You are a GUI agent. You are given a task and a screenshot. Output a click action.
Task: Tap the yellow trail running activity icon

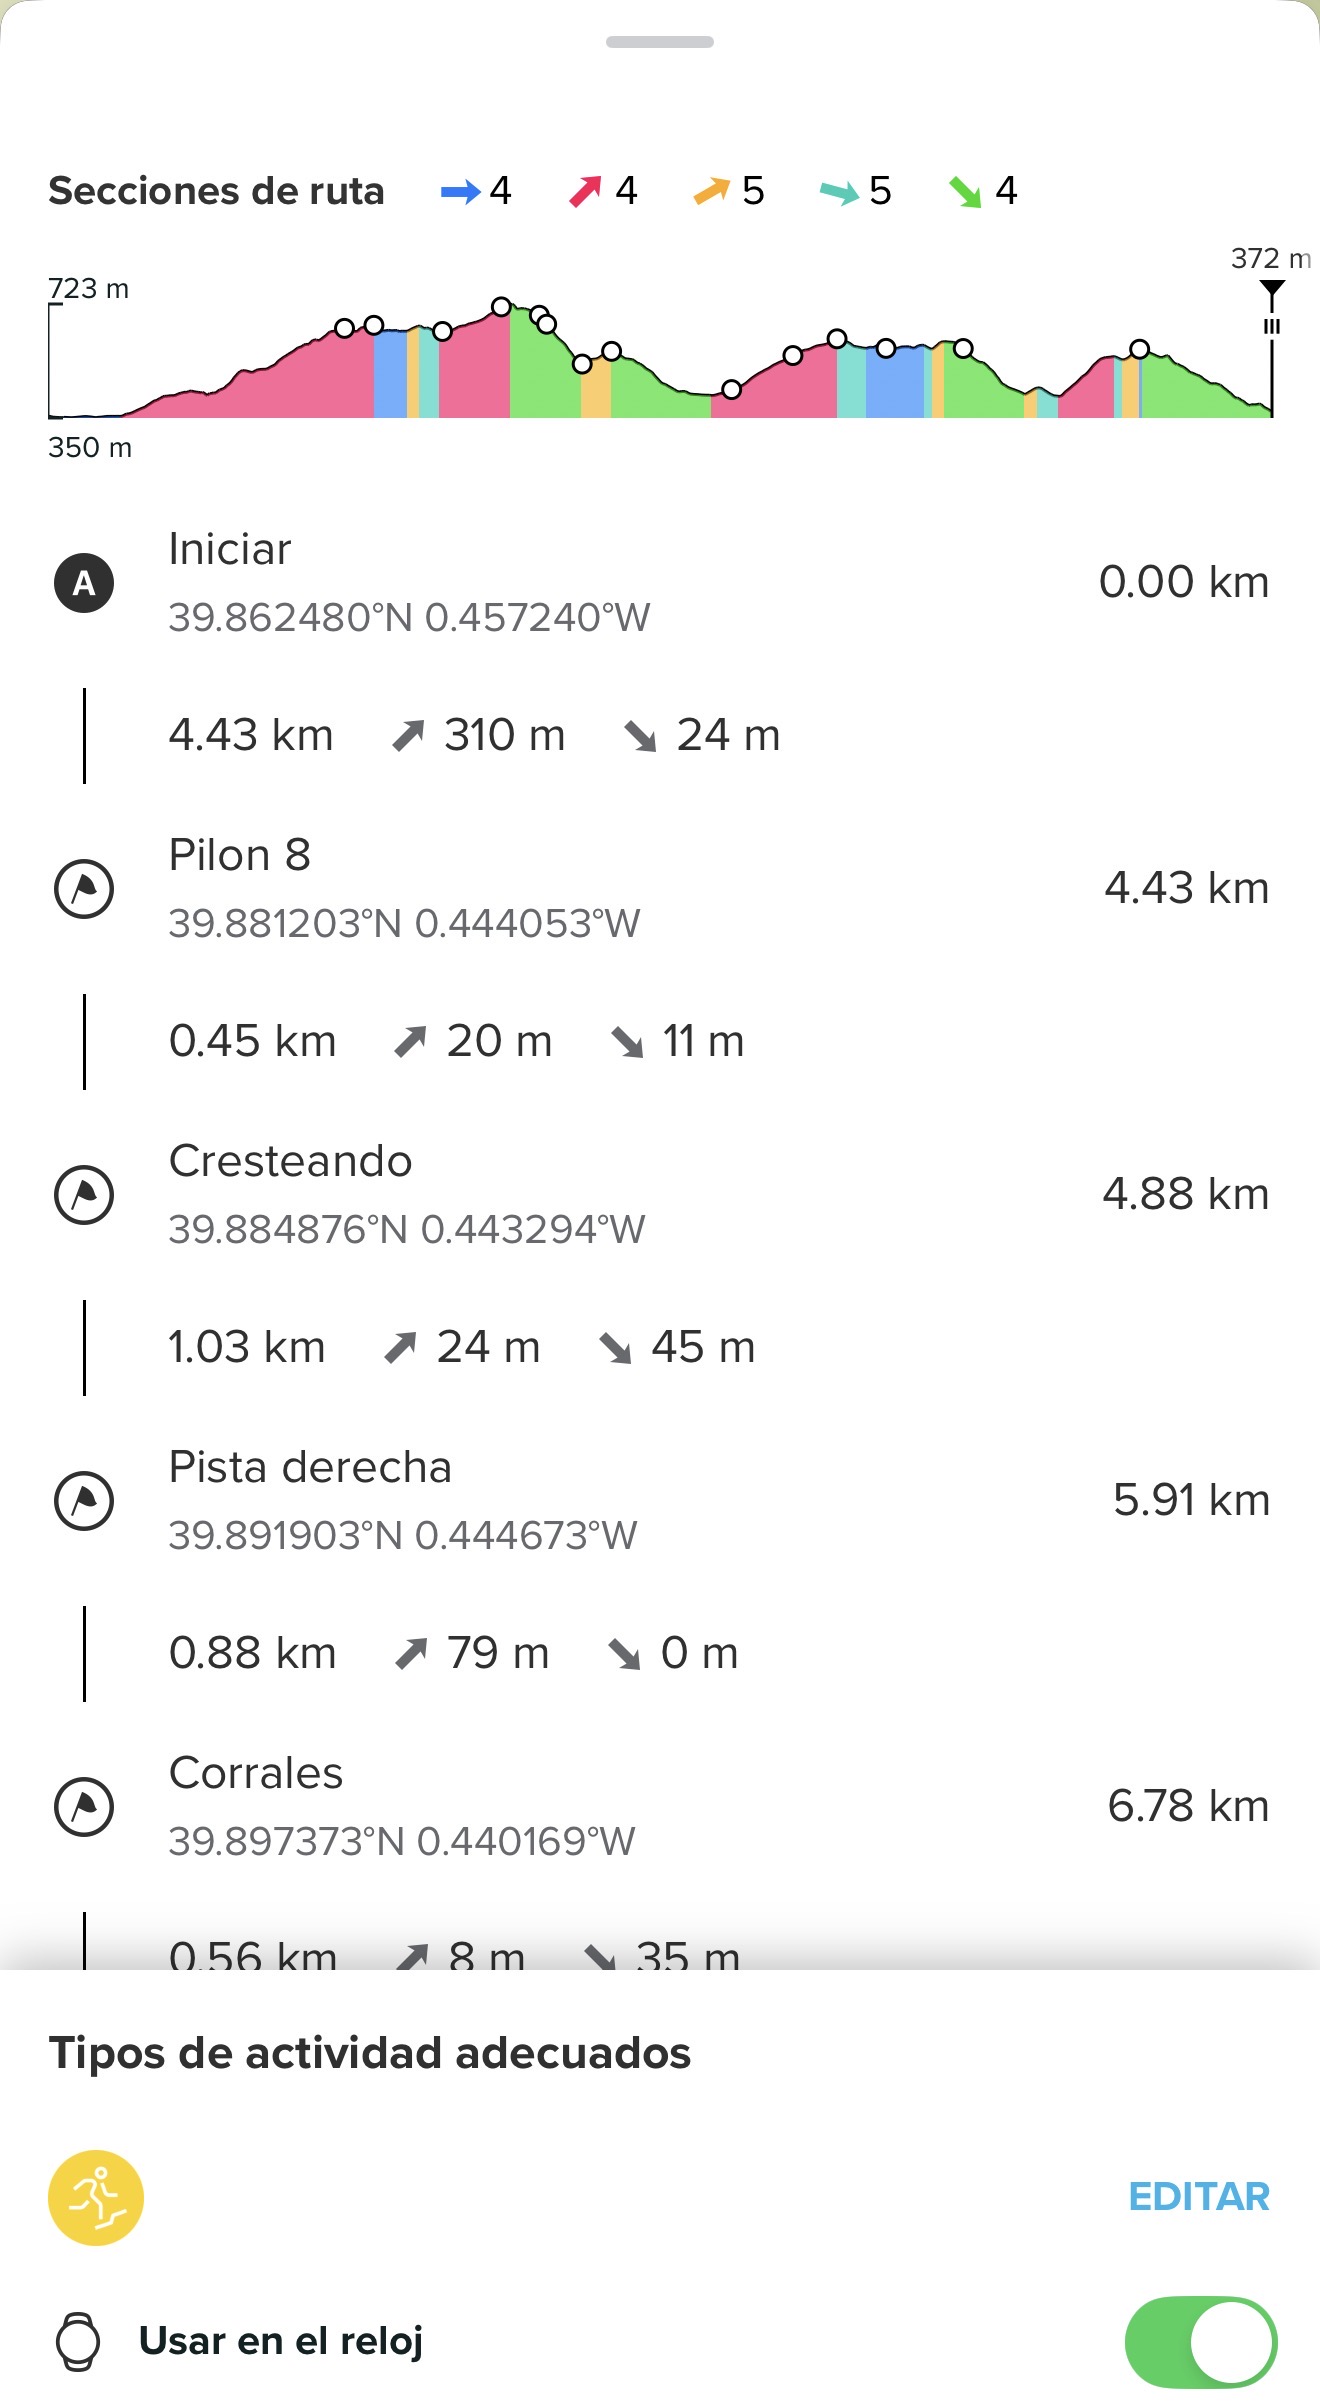coord(96,2198)
